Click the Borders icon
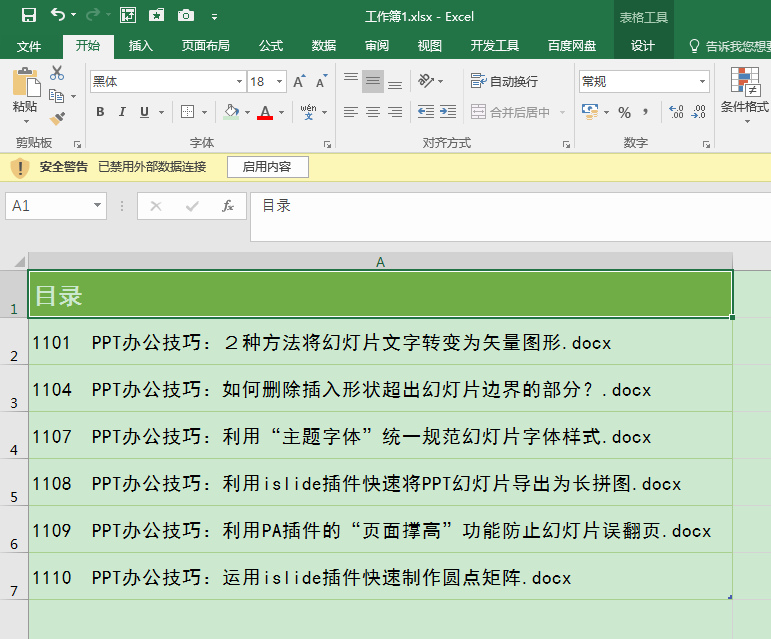The image size is (771, 639). (x=187, y=112)
